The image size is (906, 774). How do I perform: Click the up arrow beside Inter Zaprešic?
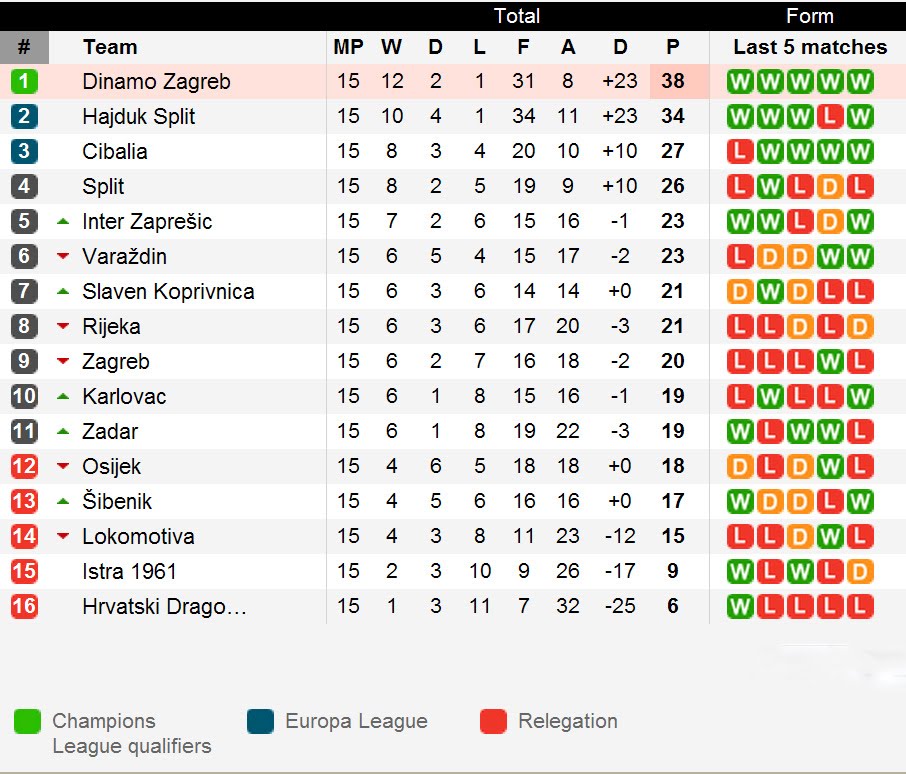click(x=63, y=221)
